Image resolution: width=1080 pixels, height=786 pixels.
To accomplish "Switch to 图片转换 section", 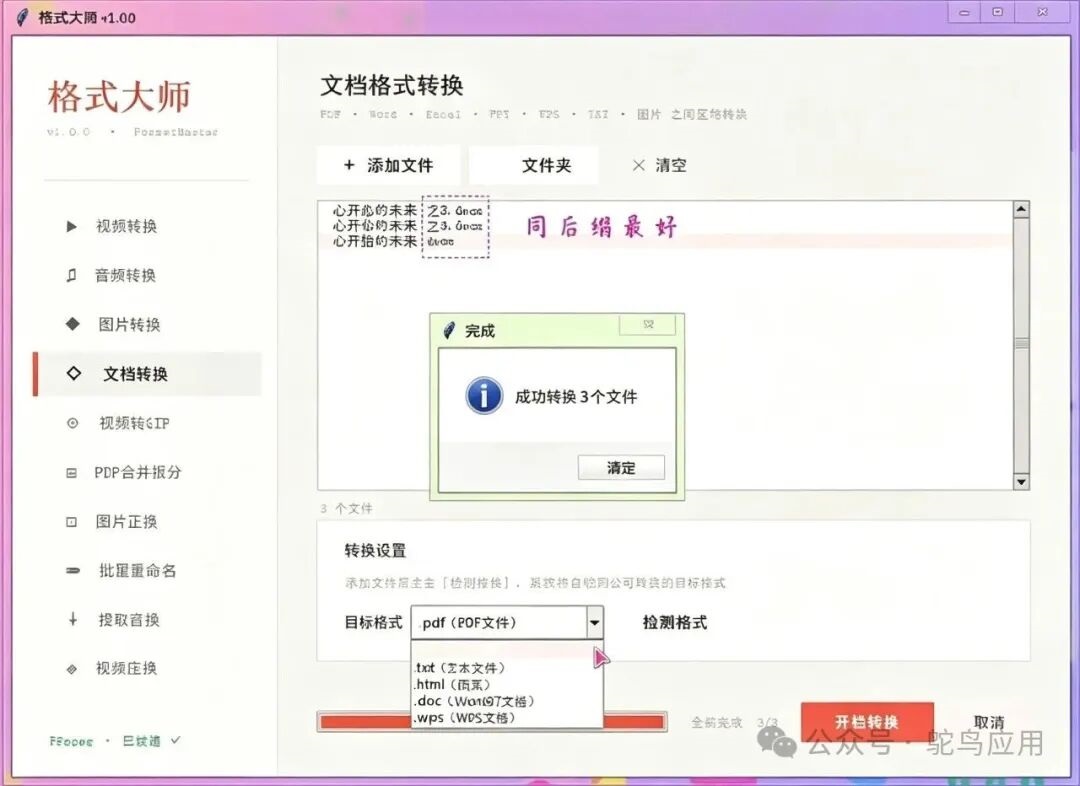I will click(148, 324).
